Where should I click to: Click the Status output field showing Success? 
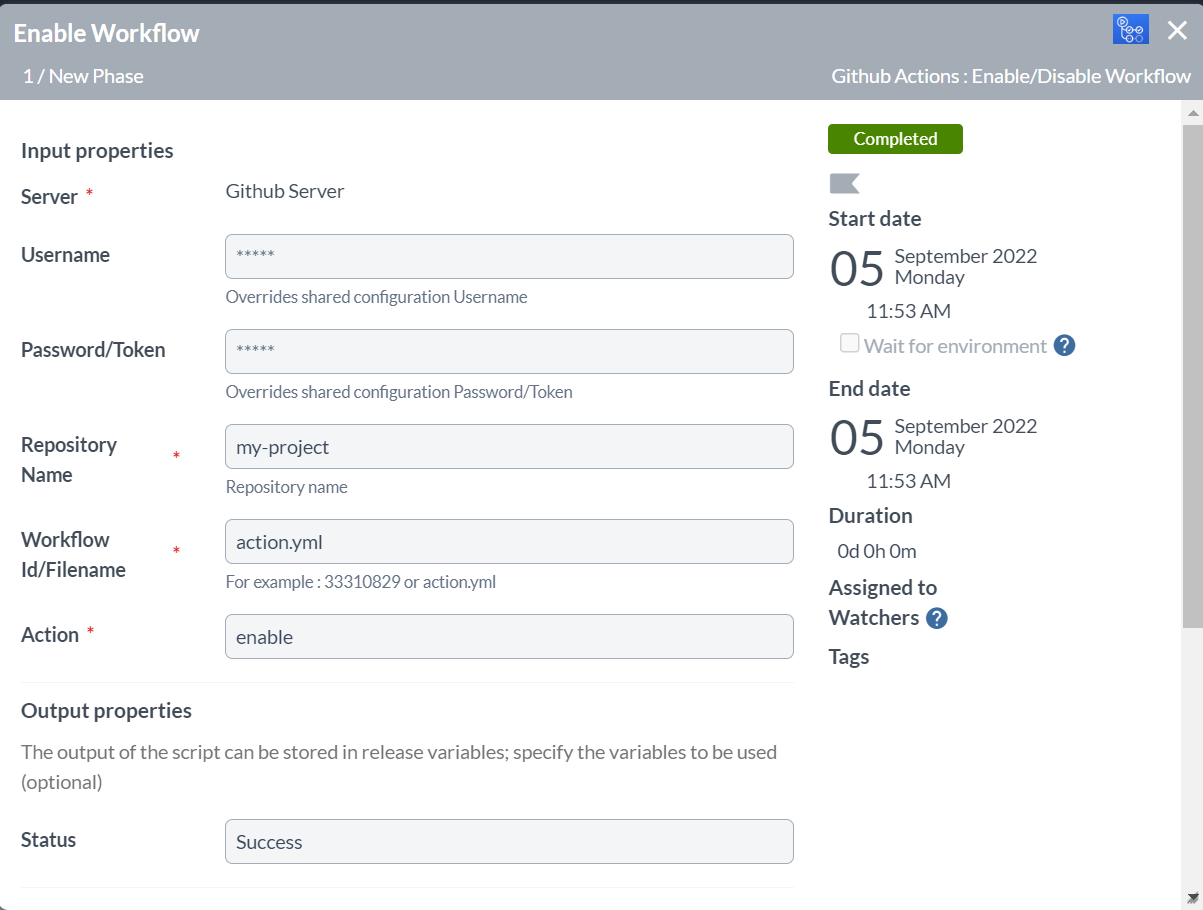click(509, 842)
